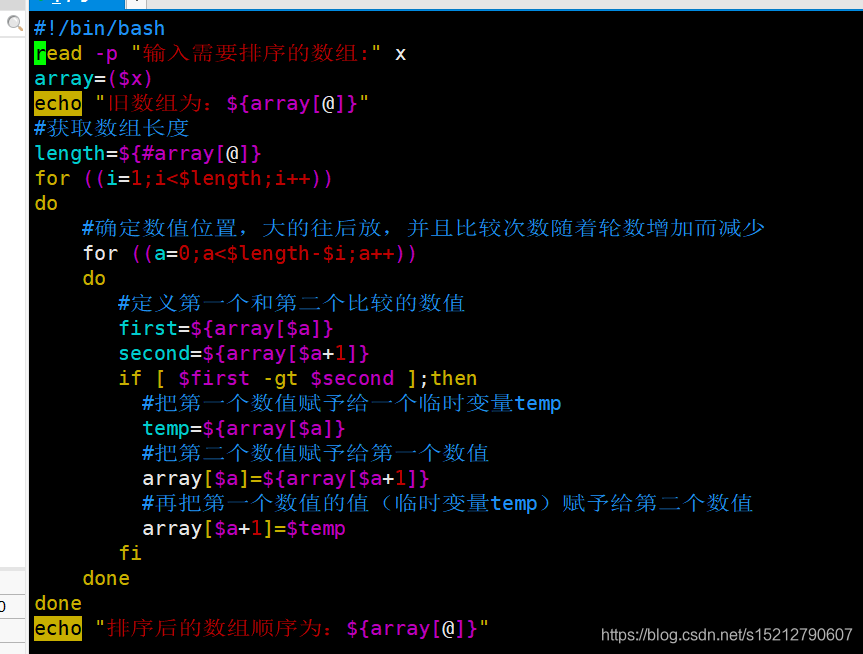Click the prompt string '输入需要排序的数组:'
The image size is (863, 654).
coord(256,53)
